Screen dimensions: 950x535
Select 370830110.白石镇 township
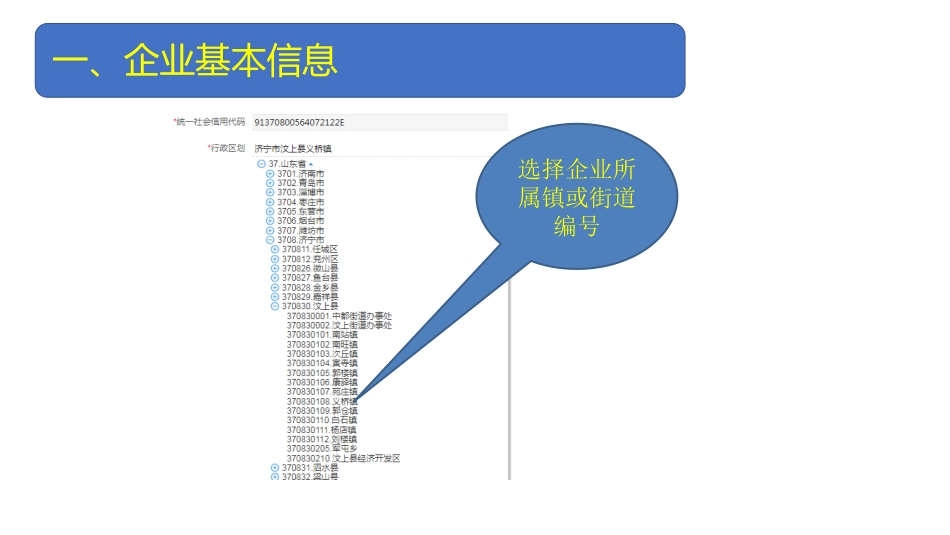click(x=322, y=420)
